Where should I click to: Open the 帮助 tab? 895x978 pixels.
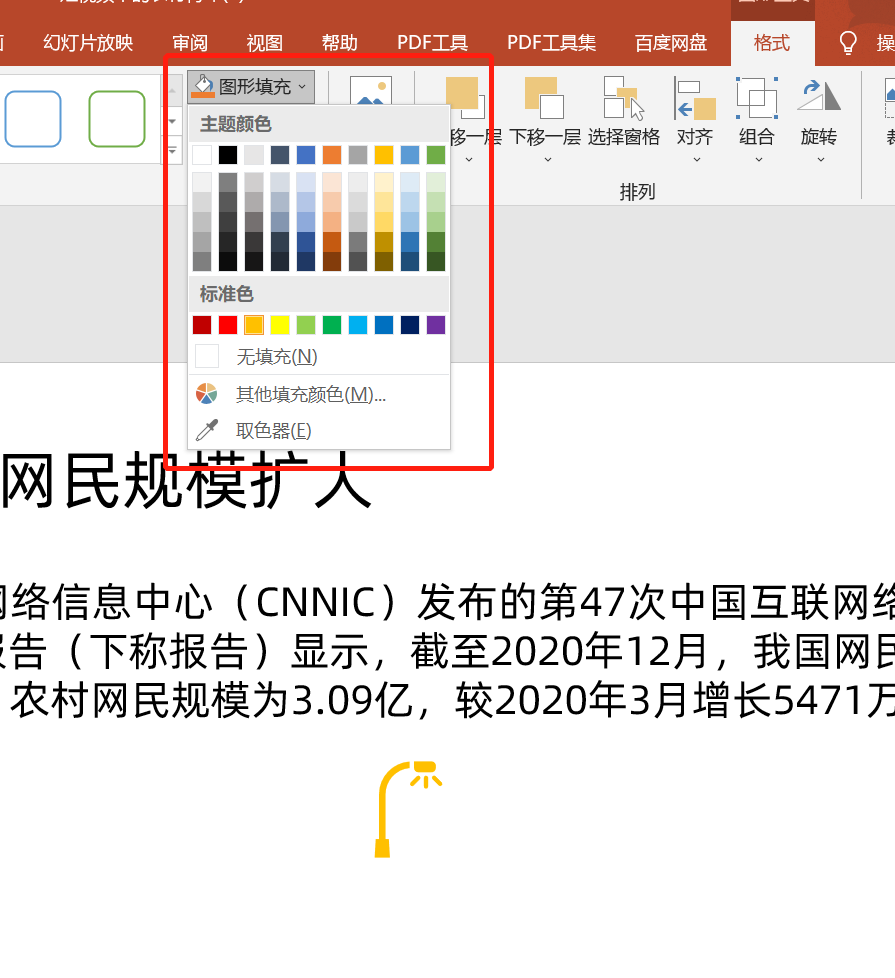[x=339, y=43]
